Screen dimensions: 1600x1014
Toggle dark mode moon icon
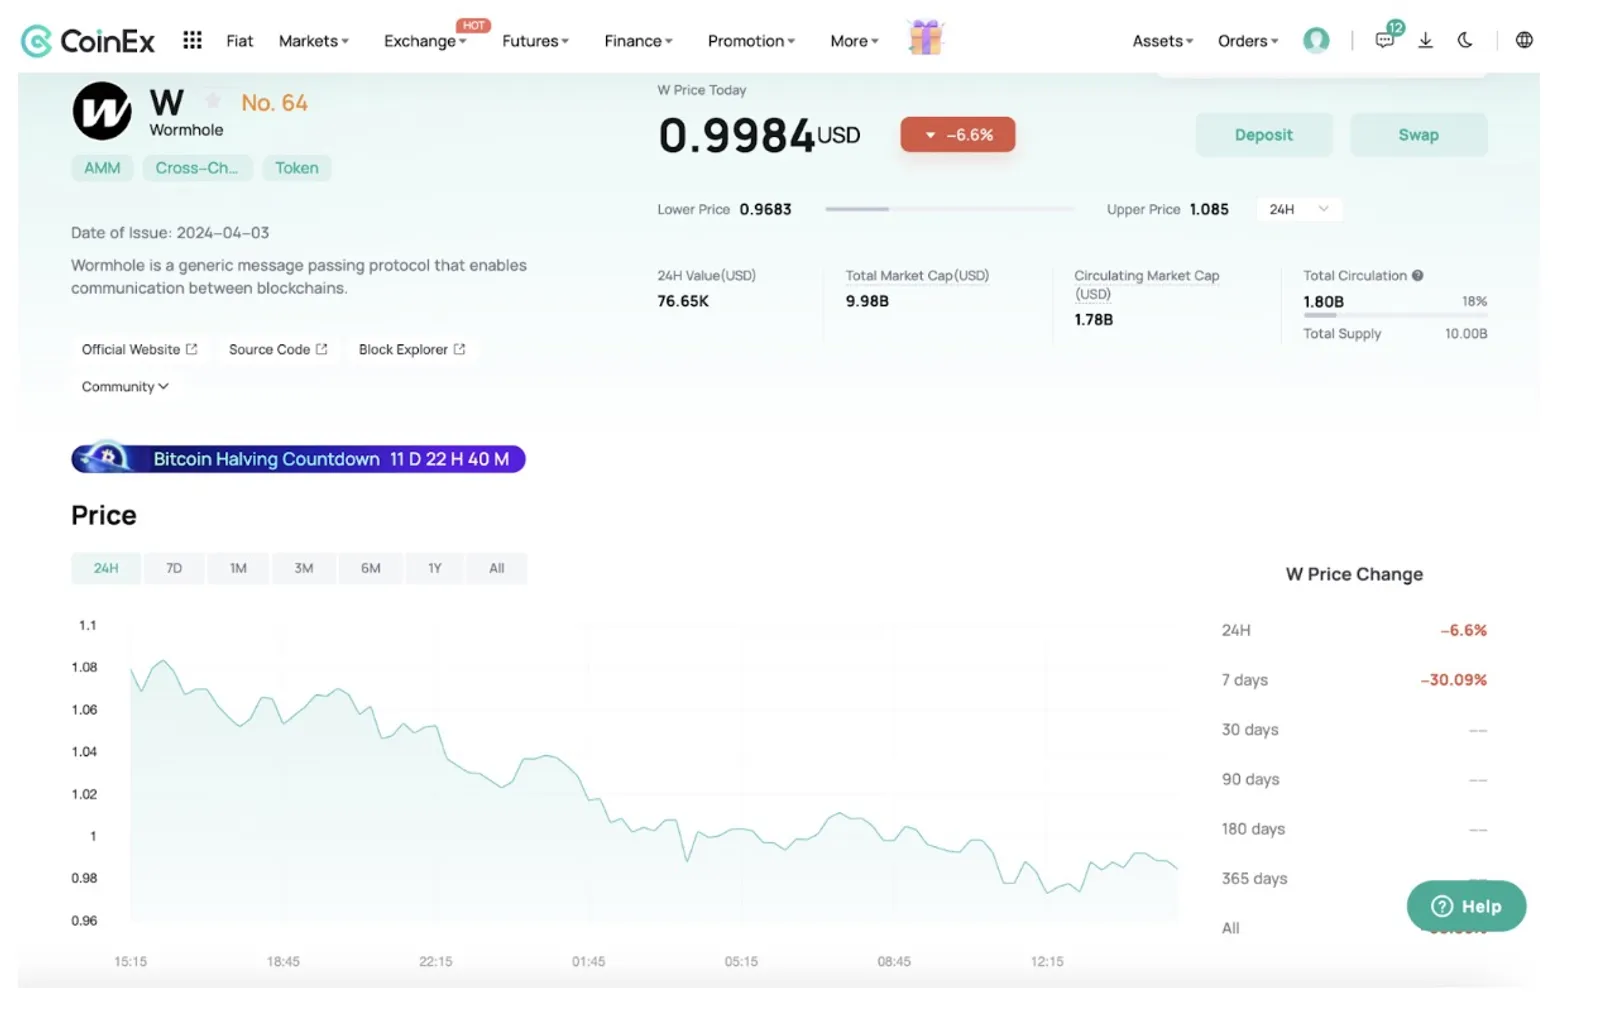point(1465,40)
